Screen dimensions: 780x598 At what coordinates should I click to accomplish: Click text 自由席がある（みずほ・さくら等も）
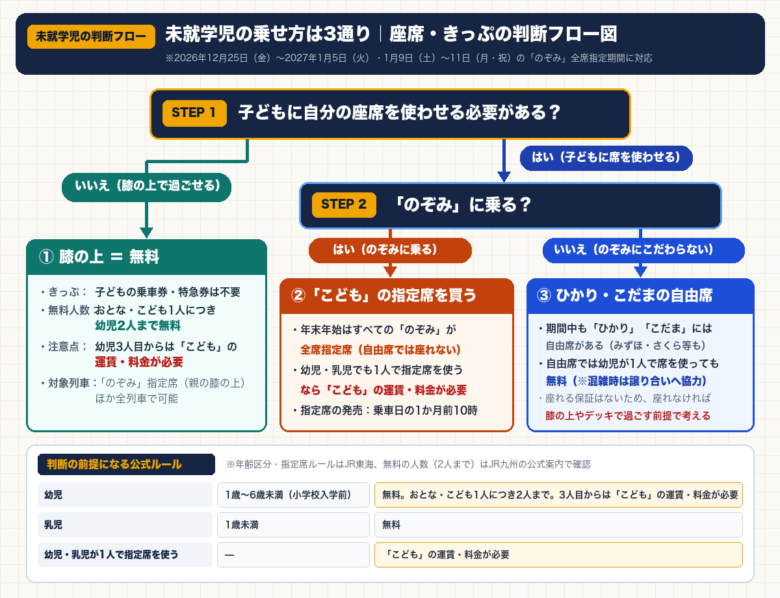(625, 346)
